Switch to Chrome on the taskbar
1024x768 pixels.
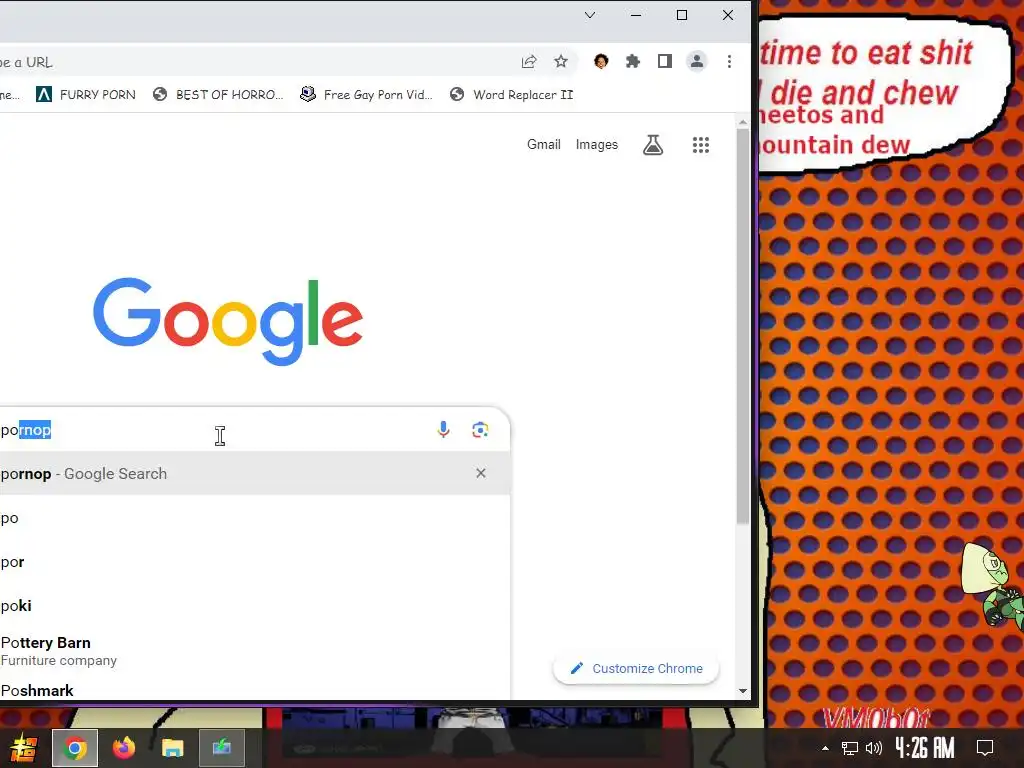tap(75, 748)
